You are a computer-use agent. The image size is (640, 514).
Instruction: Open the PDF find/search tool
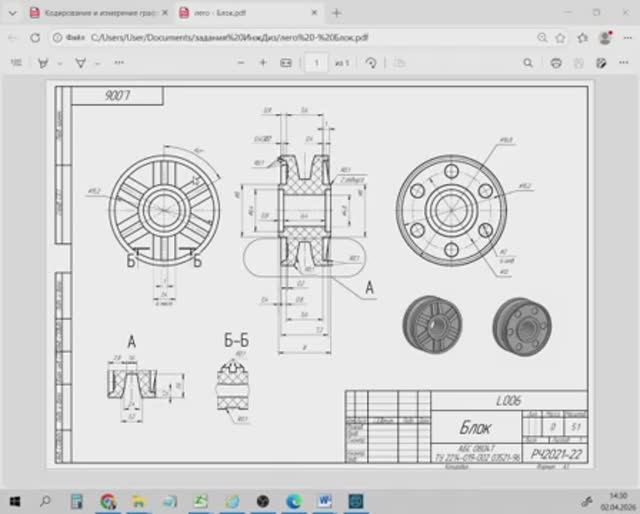click(x=528, y=63)
